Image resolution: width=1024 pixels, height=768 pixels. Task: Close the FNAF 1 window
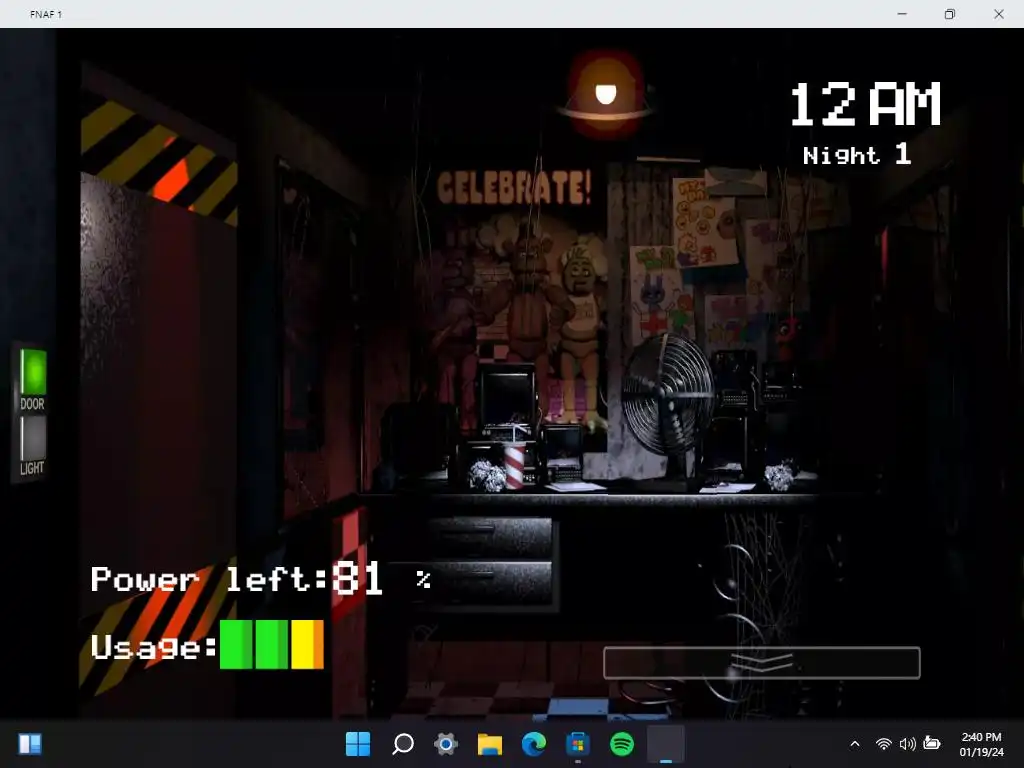pos(999,14)
